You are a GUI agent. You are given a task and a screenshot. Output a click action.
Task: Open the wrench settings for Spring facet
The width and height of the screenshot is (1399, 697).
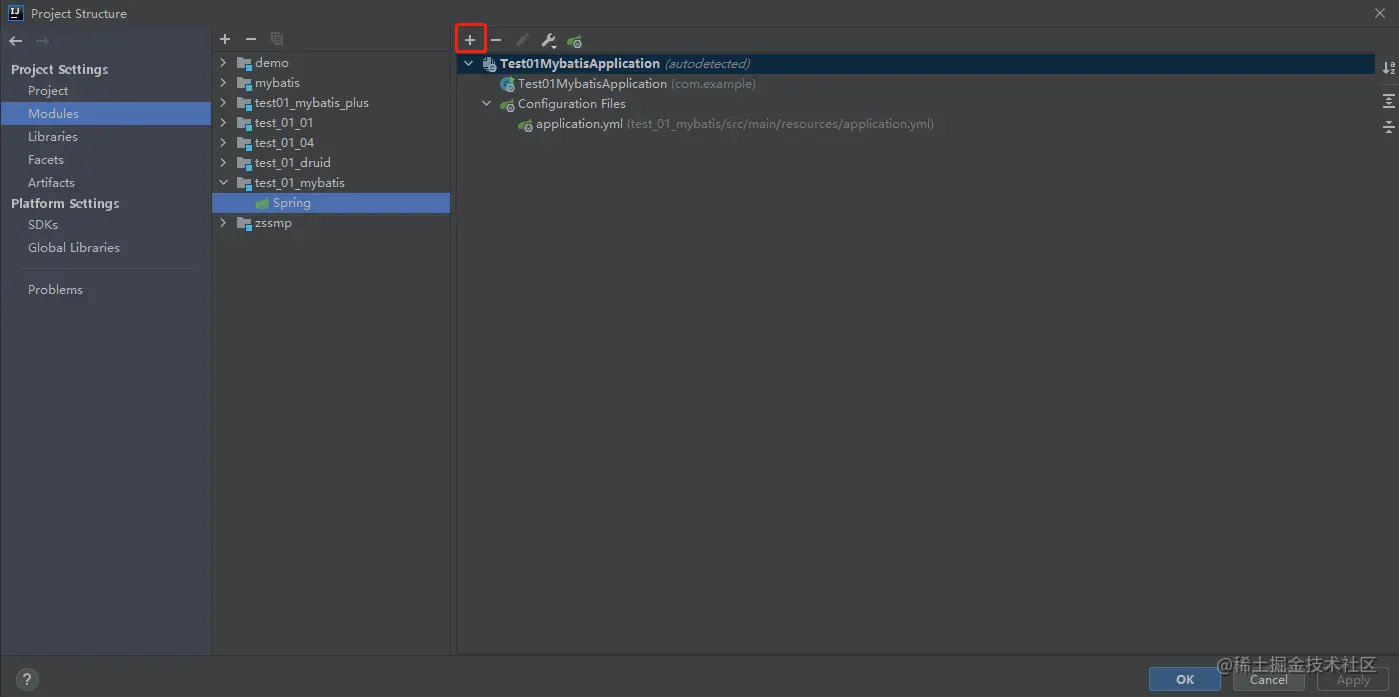(x=548, y=40)
